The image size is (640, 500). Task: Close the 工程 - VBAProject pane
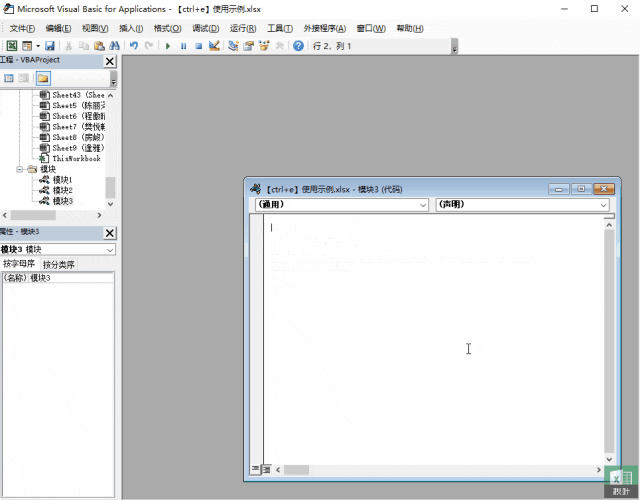[x=110, y=61]
